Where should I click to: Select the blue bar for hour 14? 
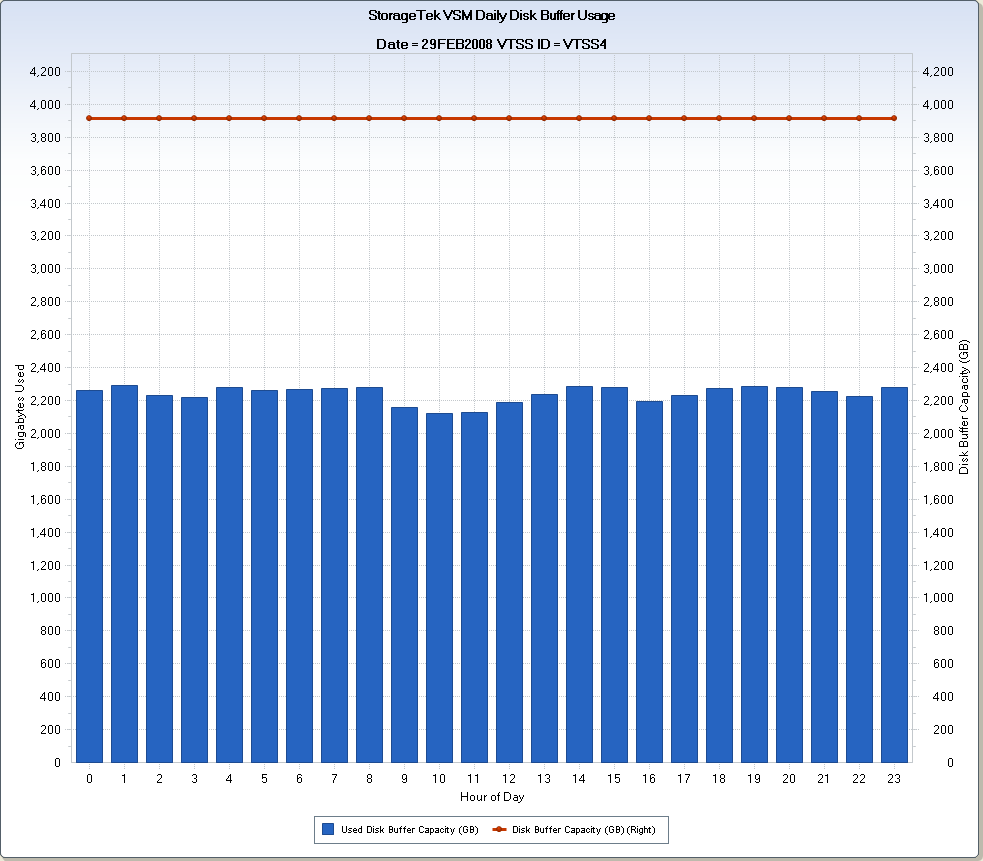tap(579, 574)
